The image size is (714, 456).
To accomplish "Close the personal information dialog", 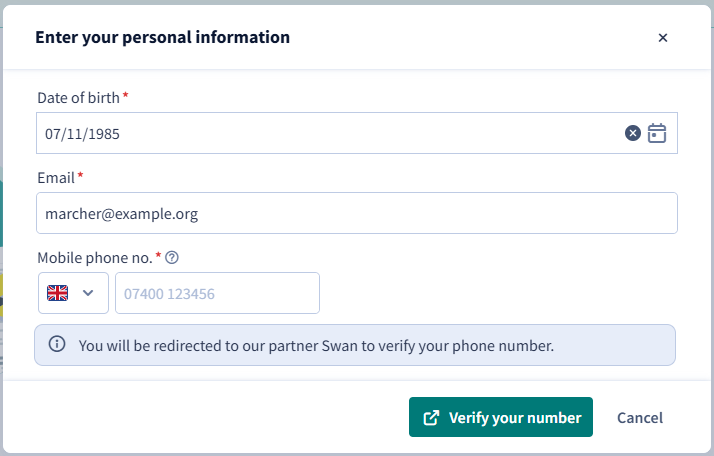I will click(x=663, y=38).
